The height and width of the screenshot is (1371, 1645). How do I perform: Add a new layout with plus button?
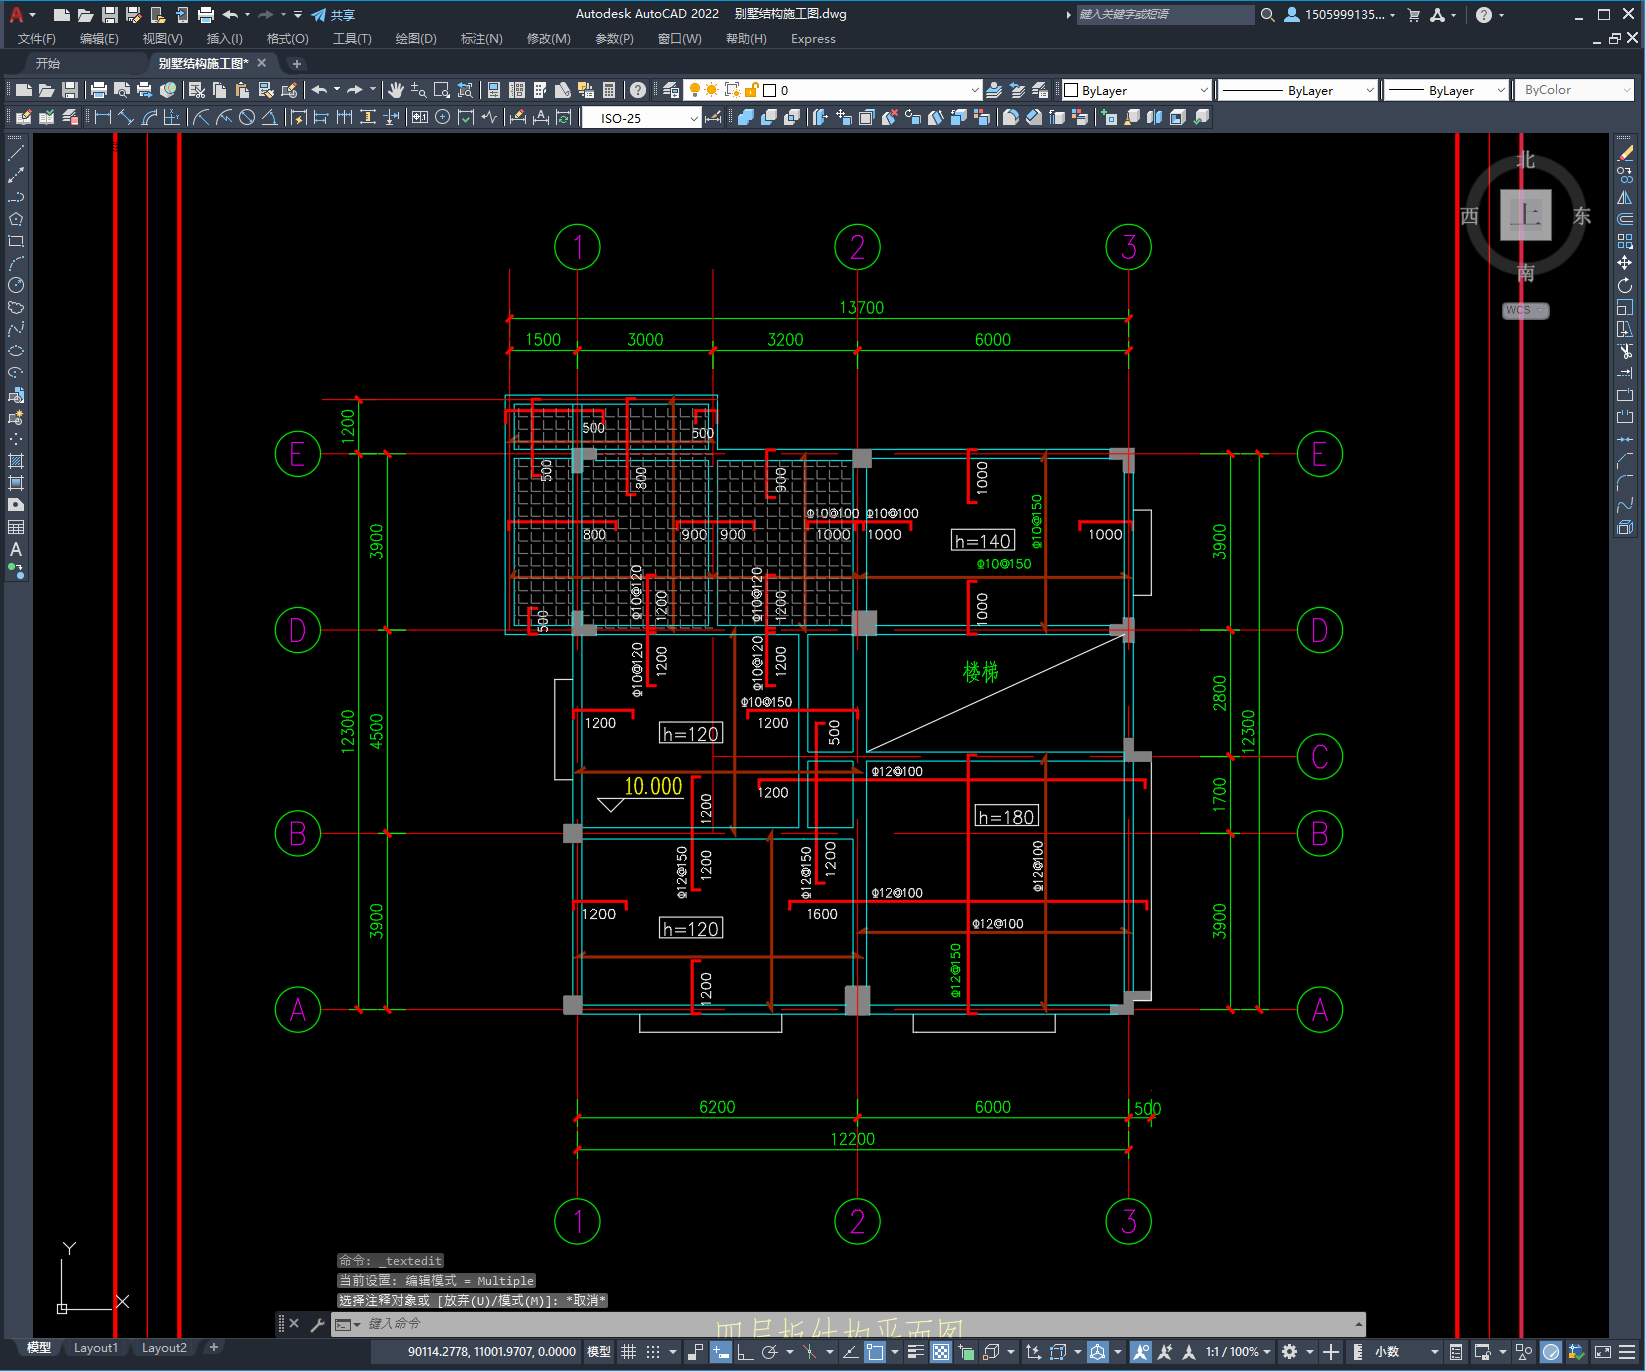click(213, 1348)
